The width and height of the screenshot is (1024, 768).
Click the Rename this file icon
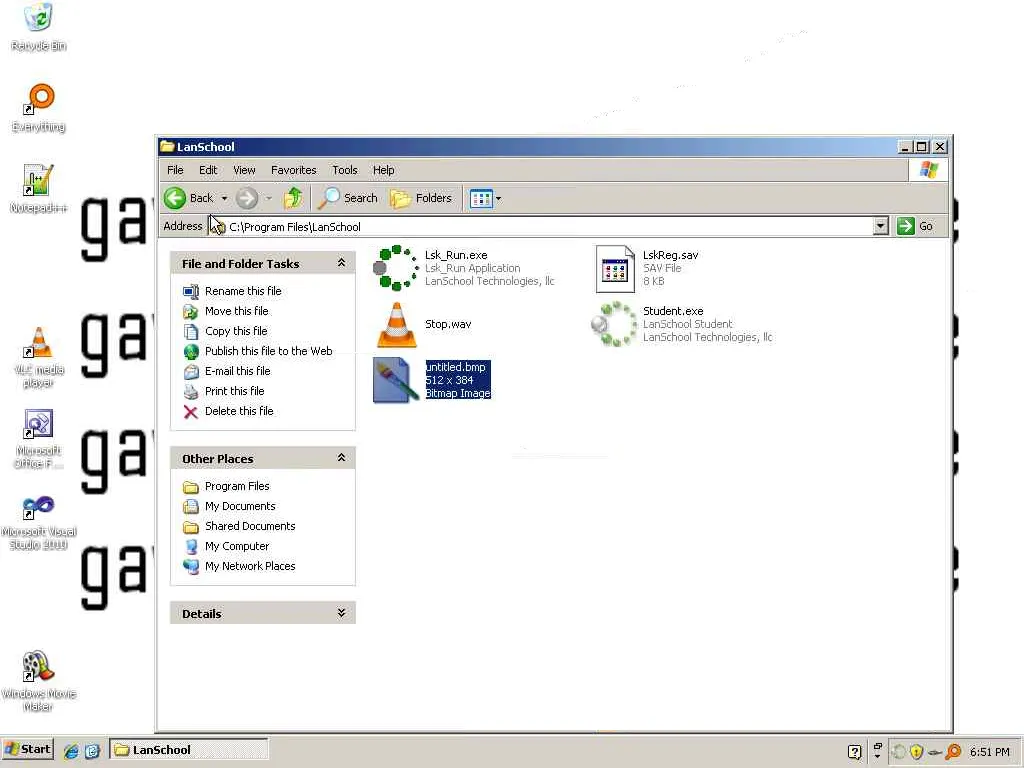coord(191,291)
